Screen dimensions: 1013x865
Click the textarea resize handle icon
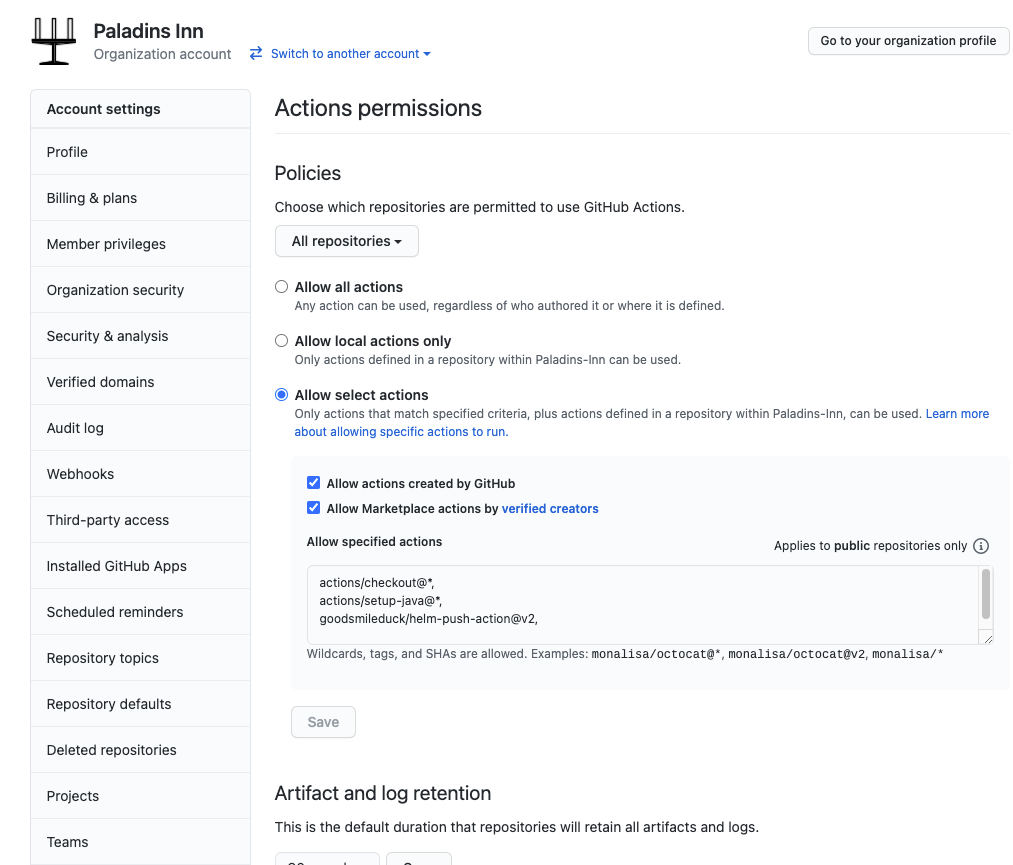987,638
